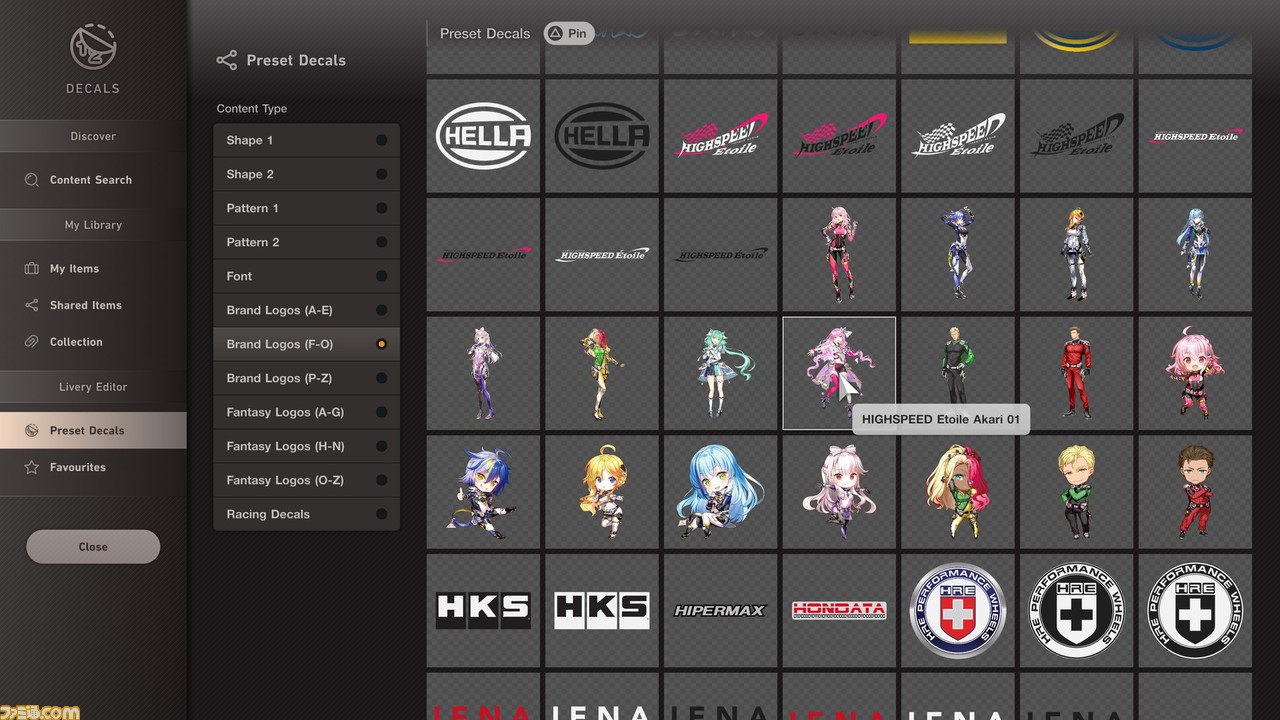This screenshot has width=1280, height=720.
Task: Pick the red racing suit driver decal
Action: click(1076, 373)
